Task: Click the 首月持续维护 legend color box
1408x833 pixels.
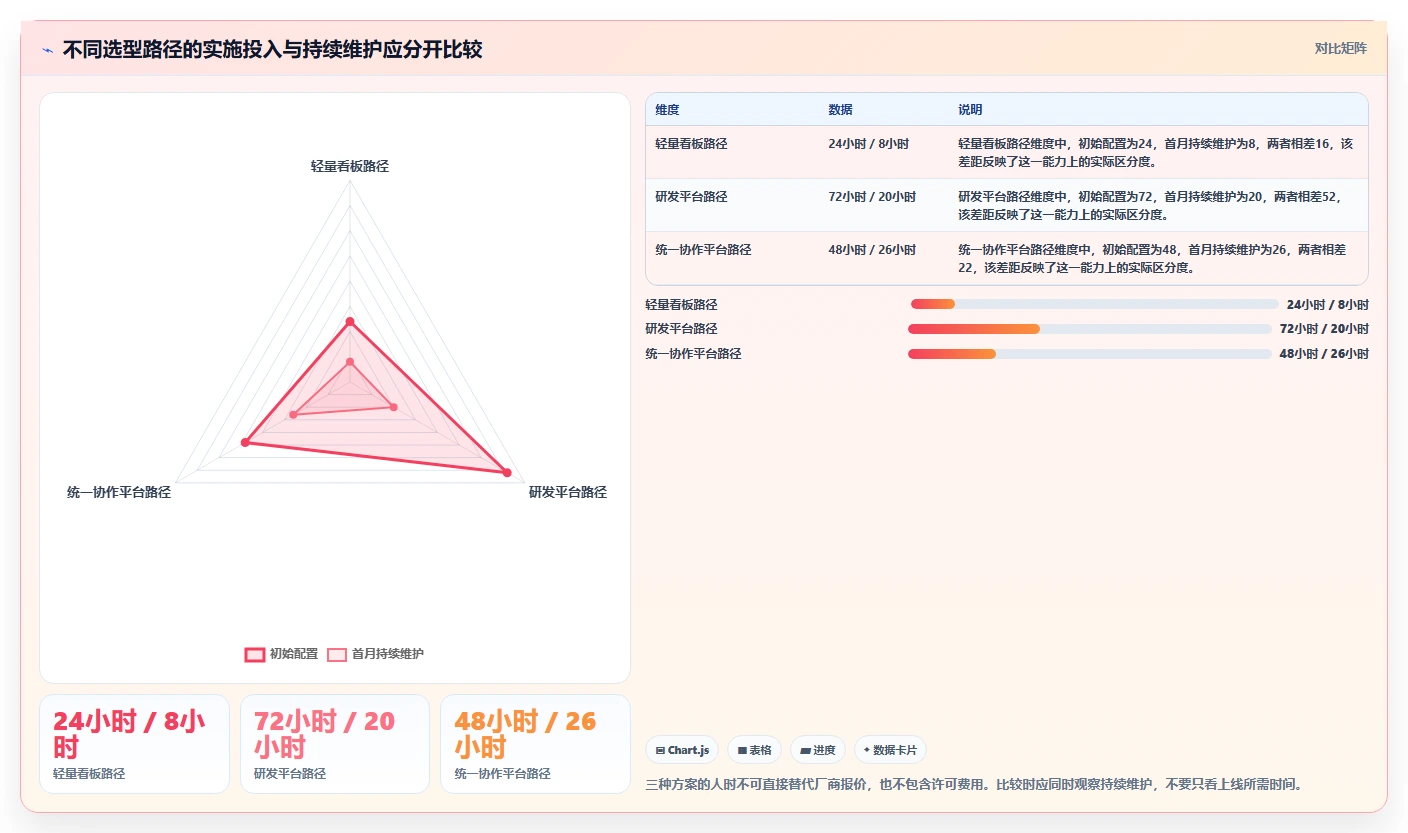Action: tap(337, 654)
